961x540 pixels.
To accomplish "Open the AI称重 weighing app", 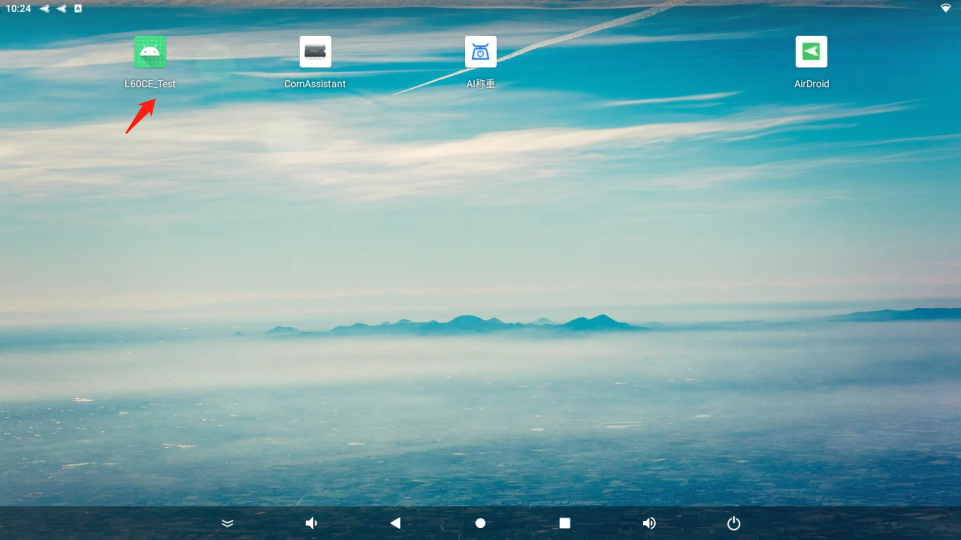I will pos(480,52).
